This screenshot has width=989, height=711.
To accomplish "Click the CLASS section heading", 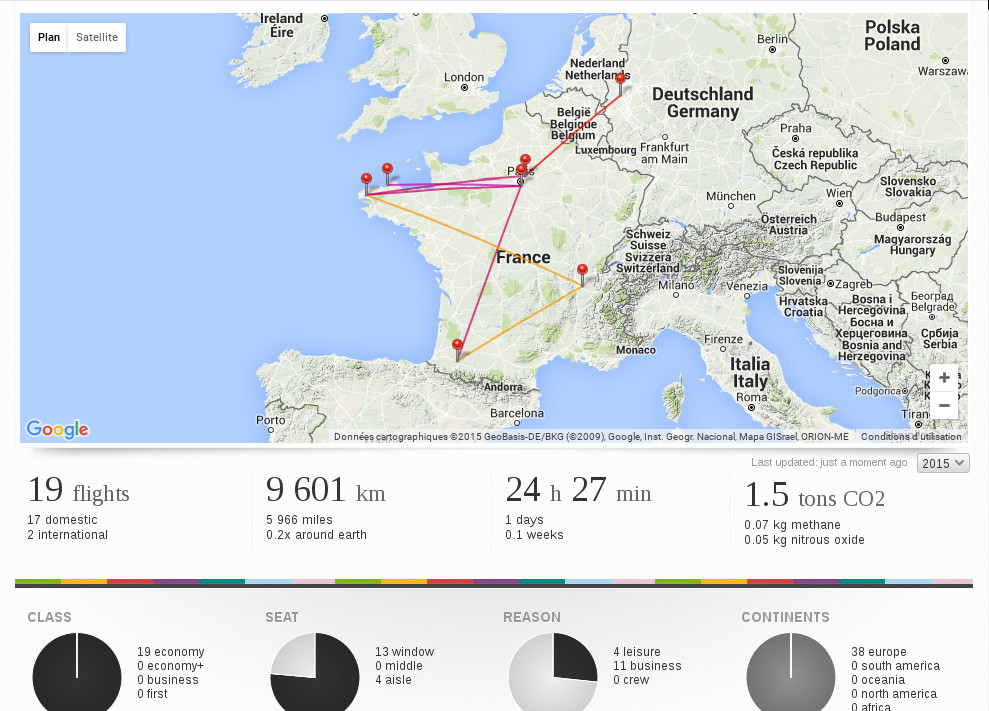I will 50,618.
